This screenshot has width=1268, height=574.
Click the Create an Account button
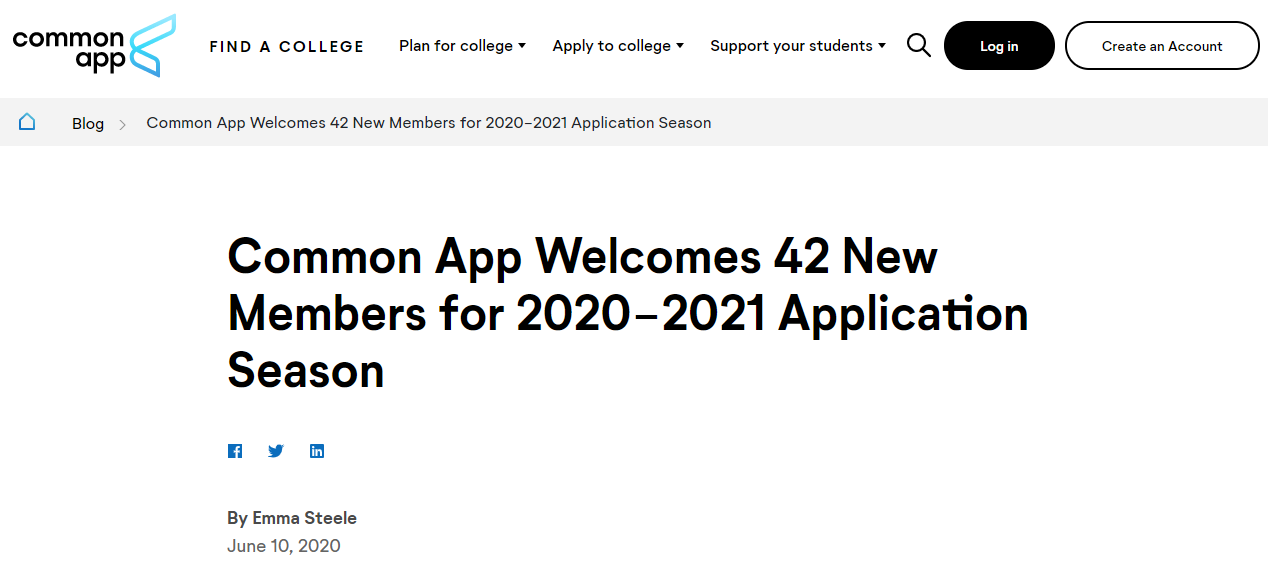tap(1161, 46)
